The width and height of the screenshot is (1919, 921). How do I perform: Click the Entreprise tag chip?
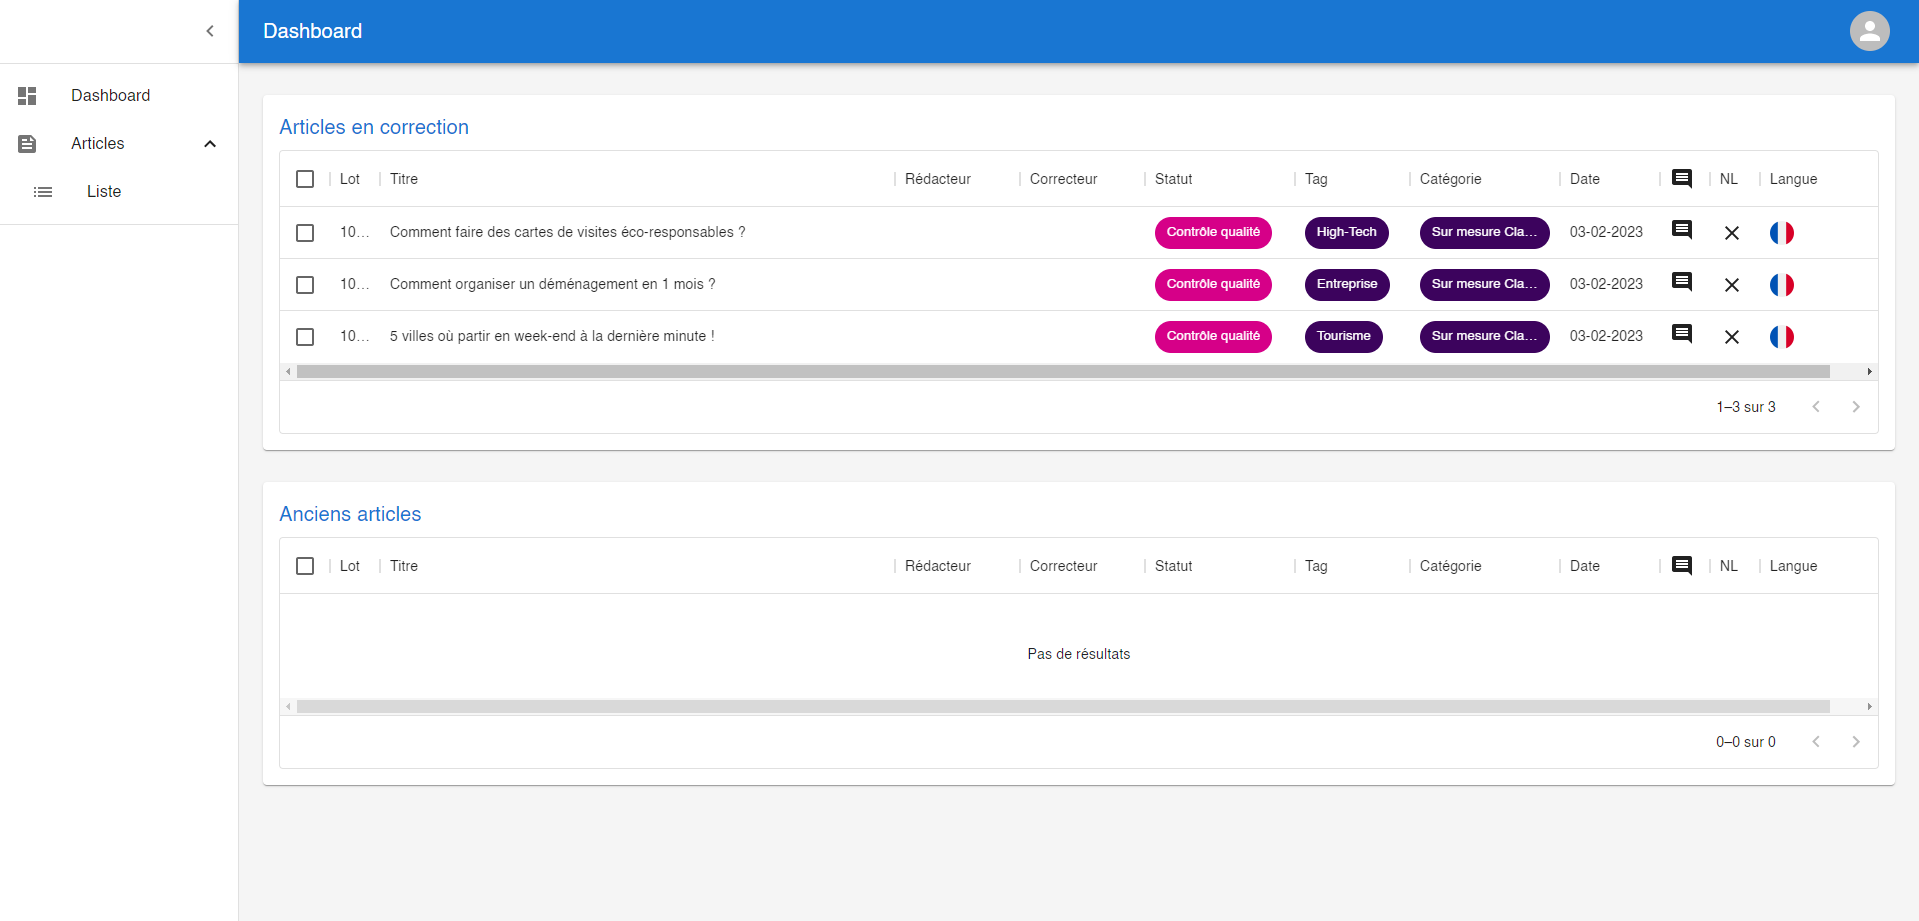point(1347,285)
